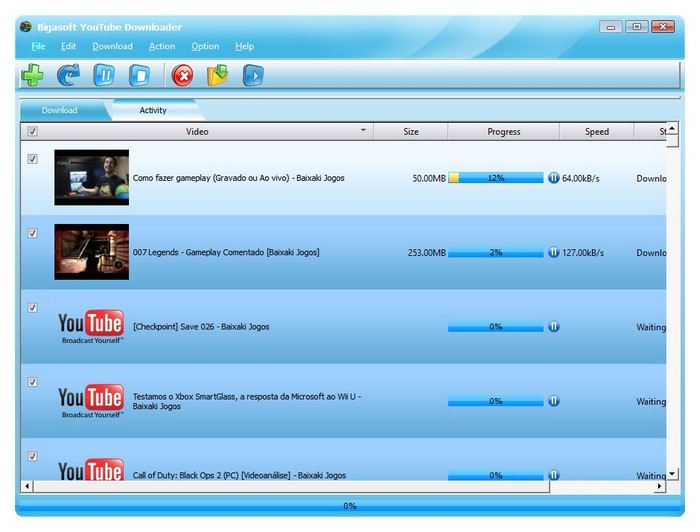
Task: Click the vertical scrollbar up arrow
Action: click(672, 129)
